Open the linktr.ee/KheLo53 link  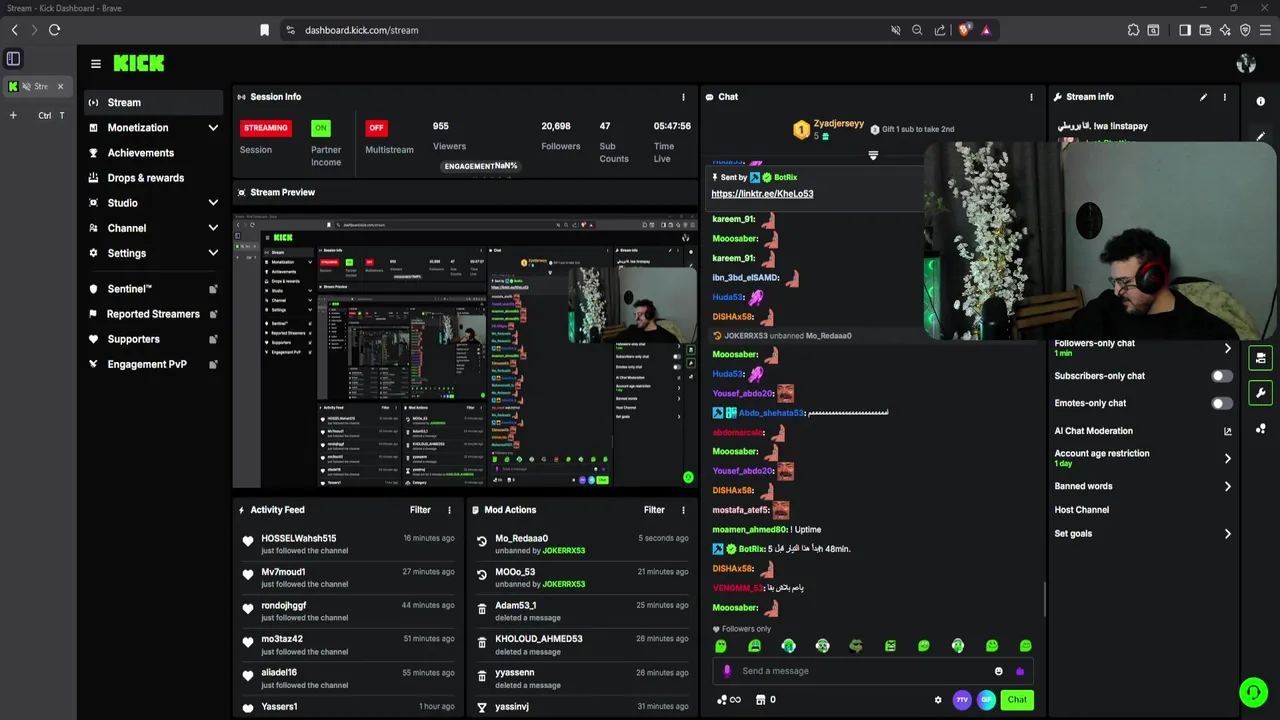point(762,194)
